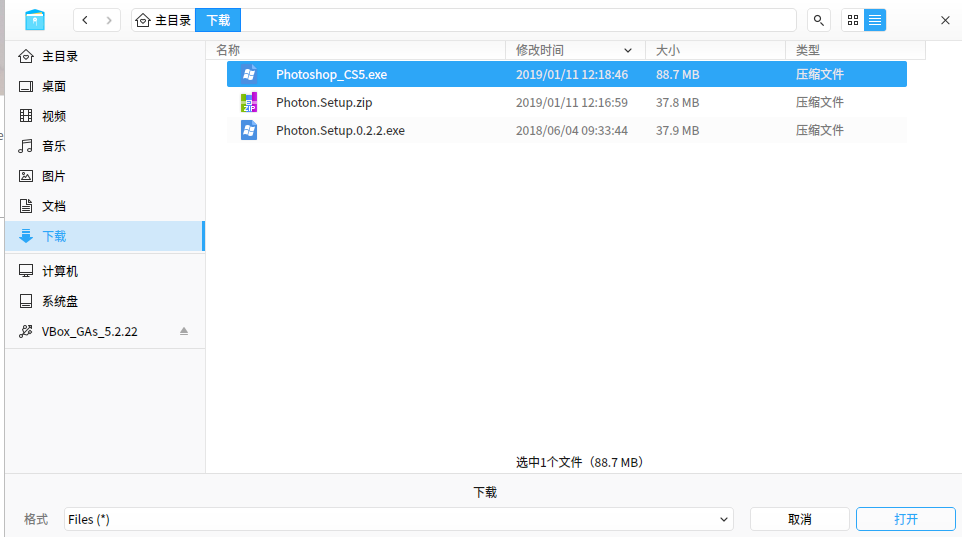Image resolution: width=962 pixels, height=537 pixels.
Task: Select 下载 in the sidebar
Action: pyautogui.click(x=105, y=236)
